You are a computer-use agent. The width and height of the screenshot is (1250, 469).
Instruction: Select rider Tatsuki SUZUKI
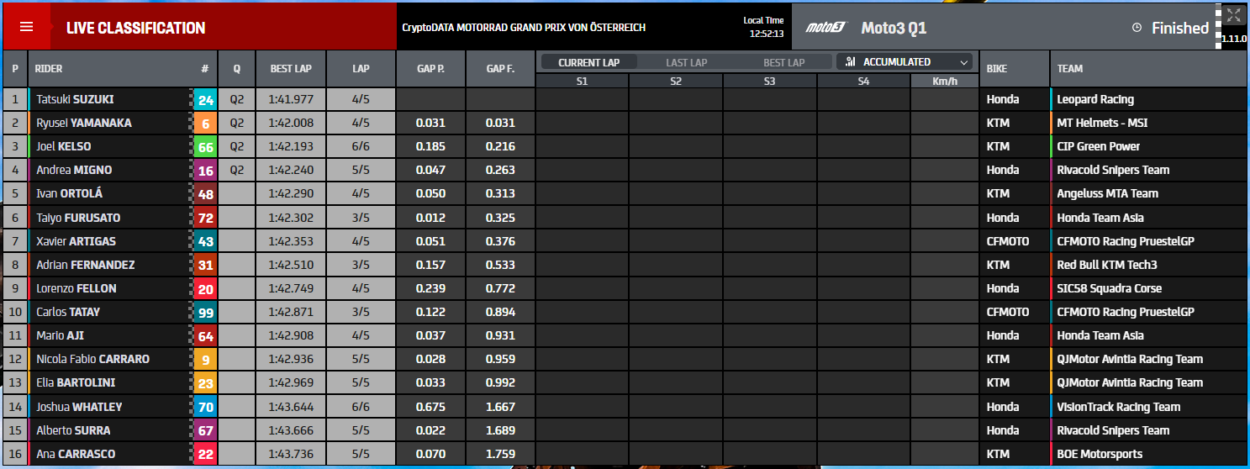[75, 100]
